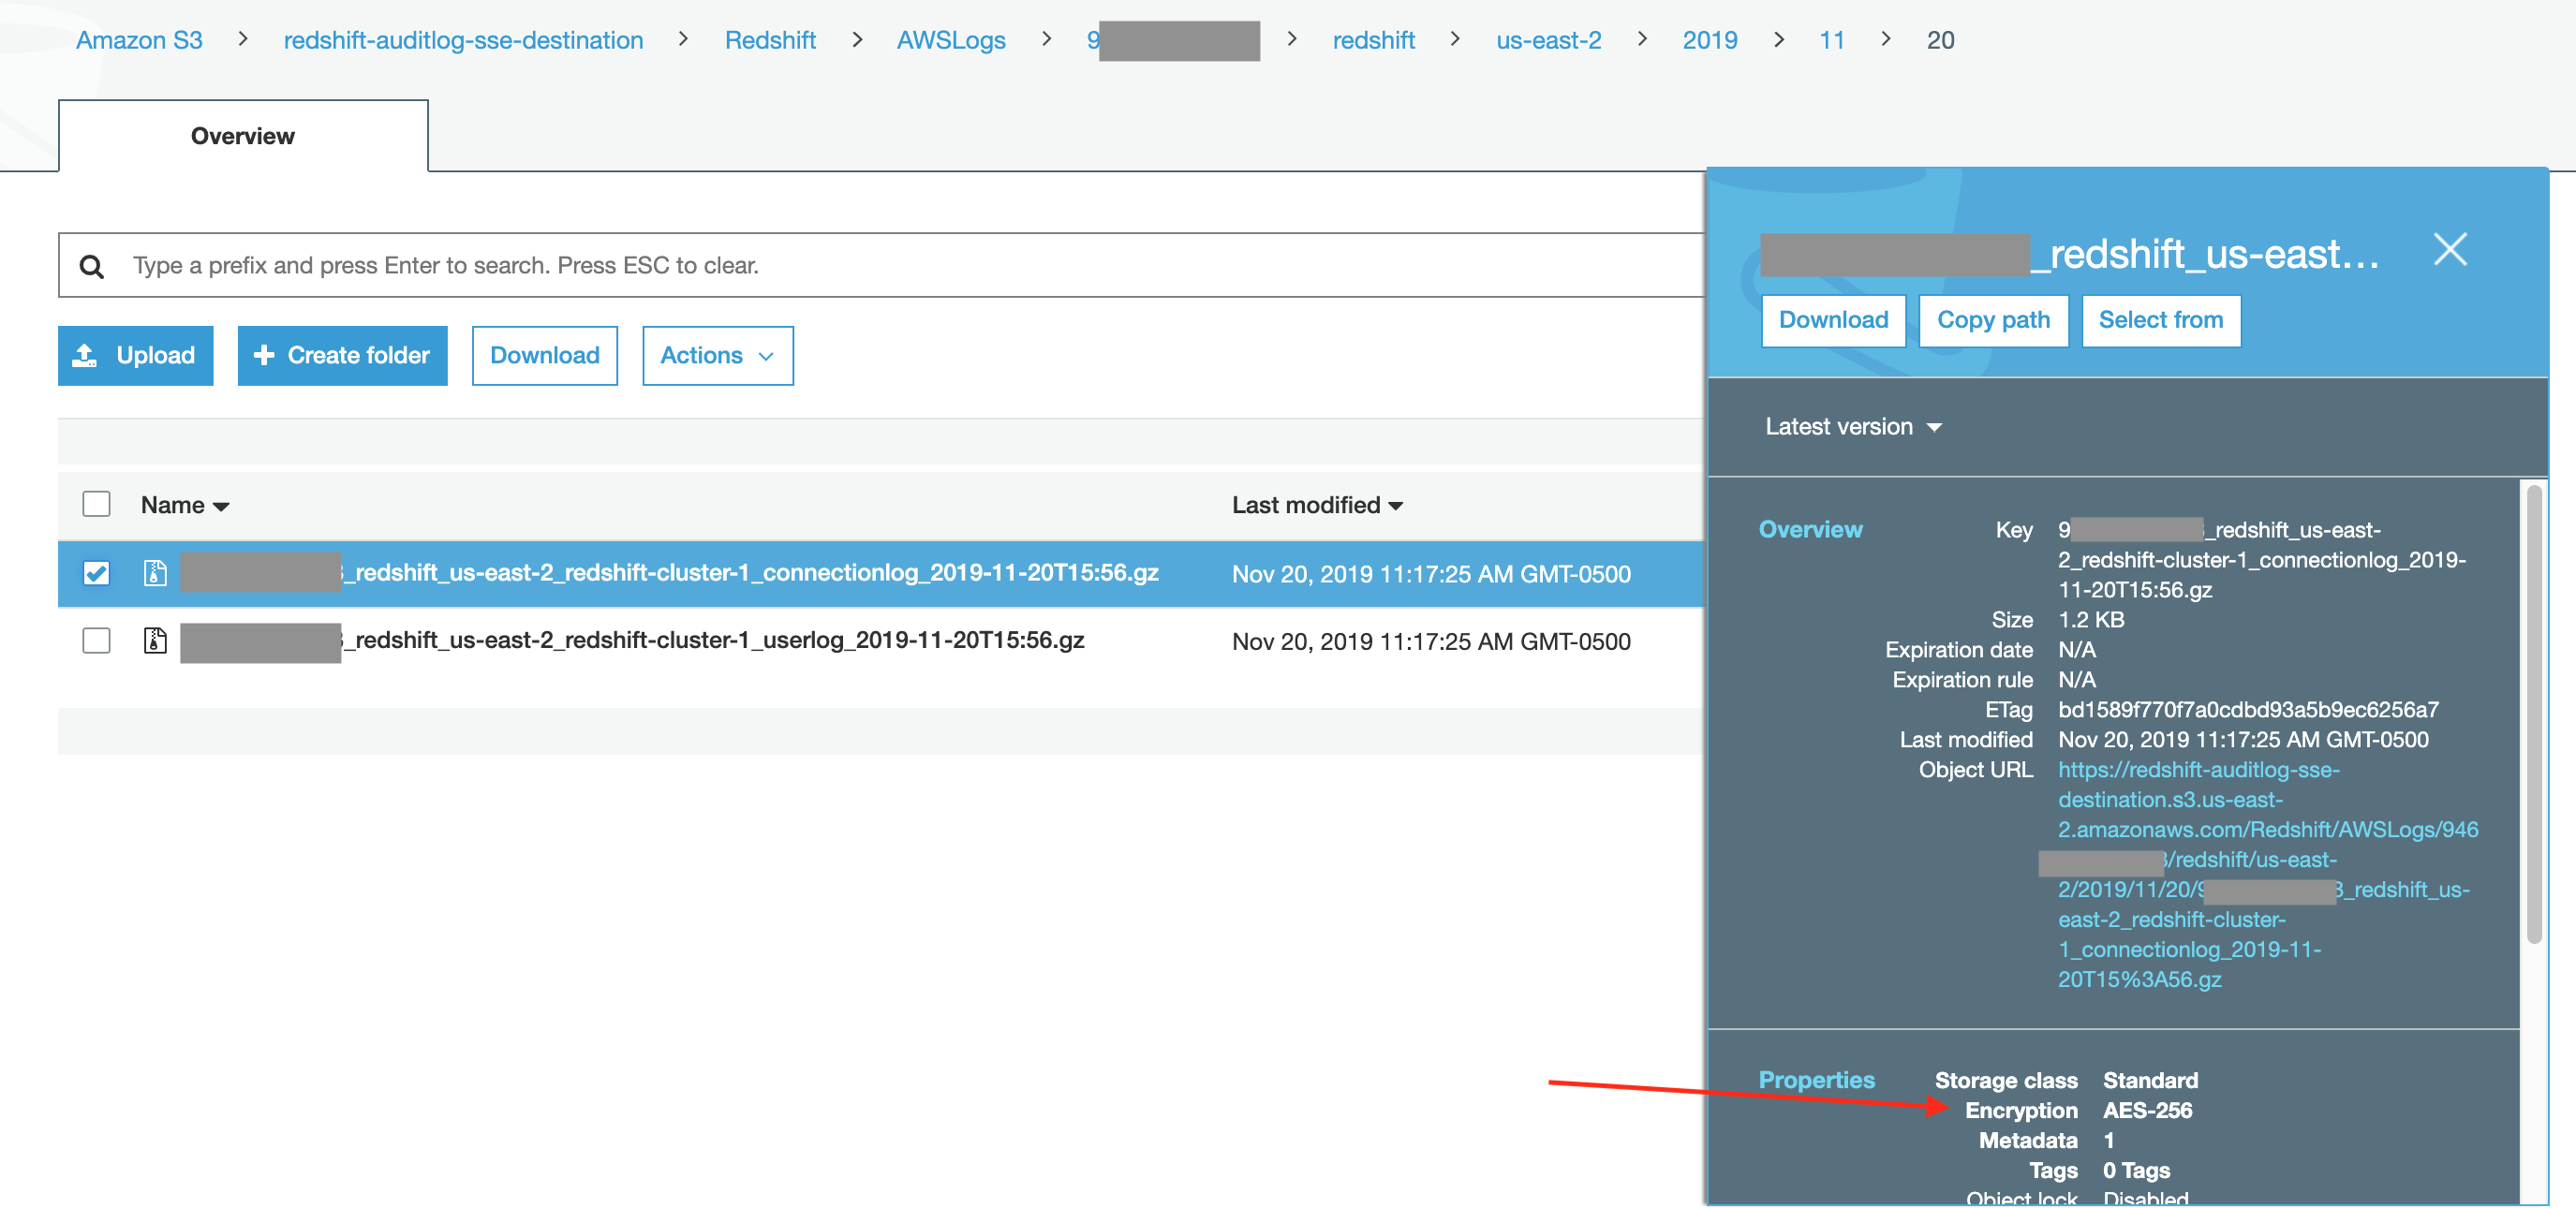The height and width of the screenshot is (1208, 2576).
Task: Toggle the select-all checkbox in header
Action: point(96,504)
